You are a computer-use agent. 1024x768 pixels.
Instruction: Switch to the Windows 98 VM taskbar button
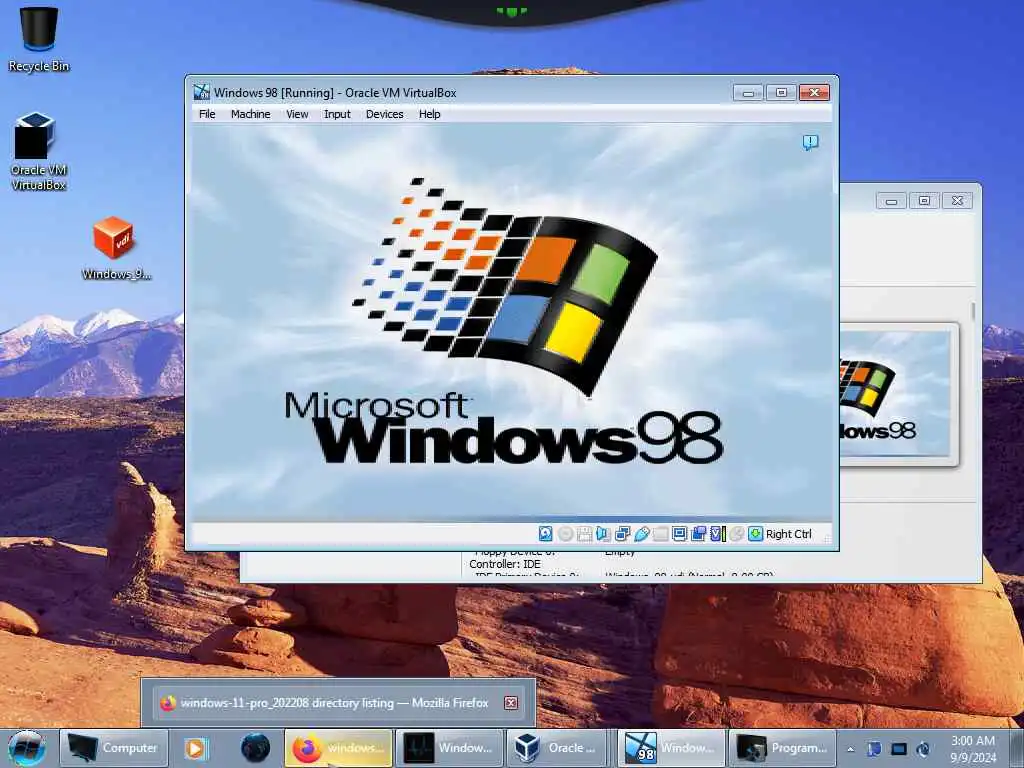671,748
